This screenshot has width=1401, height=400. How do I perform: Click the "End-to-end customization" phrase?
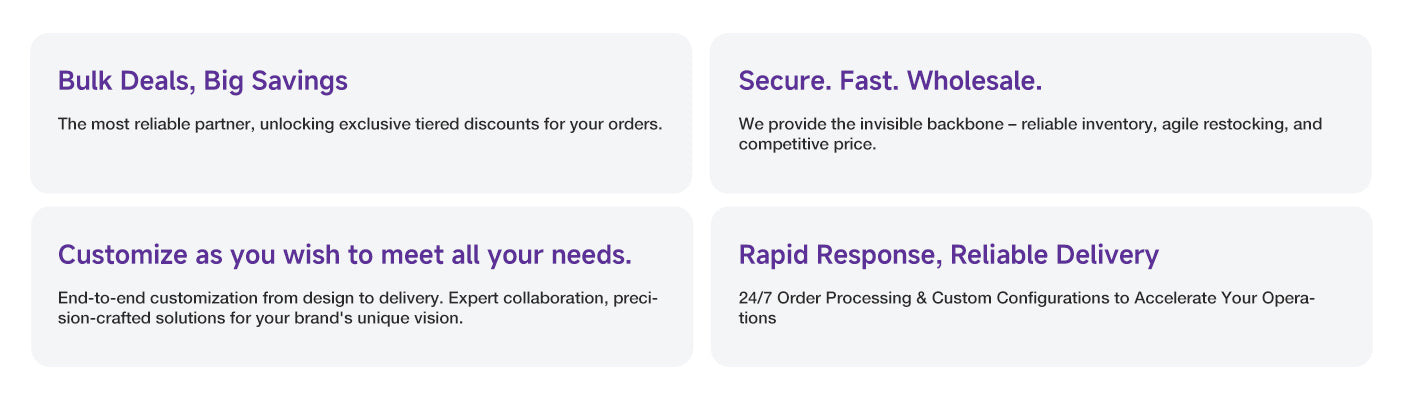click(158, 299)
